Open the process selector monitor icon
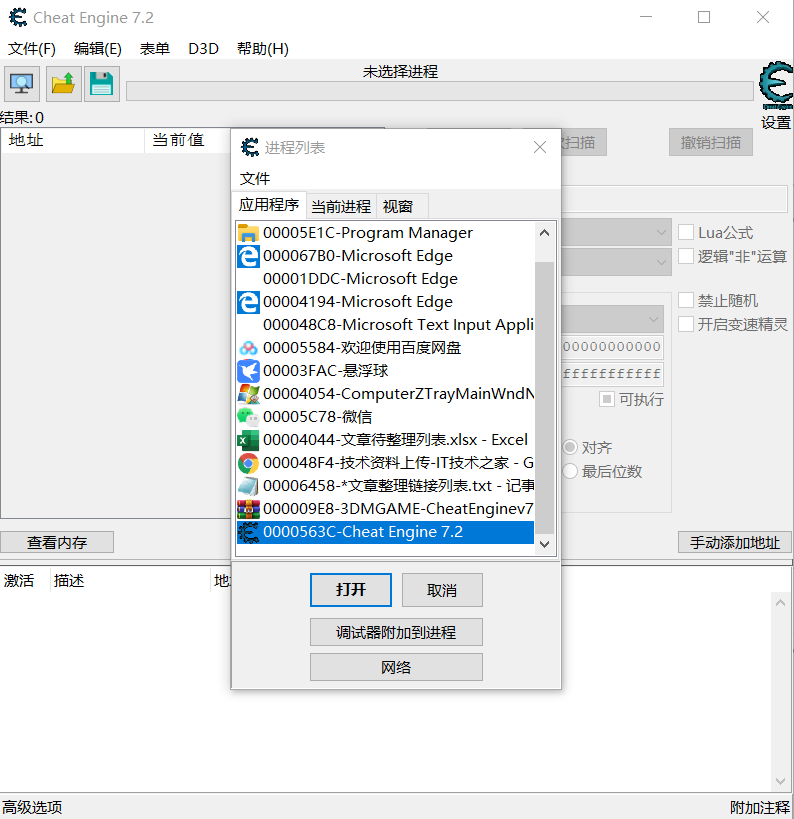794x819 pixels. pyautogui.click(x=22, y=84)
